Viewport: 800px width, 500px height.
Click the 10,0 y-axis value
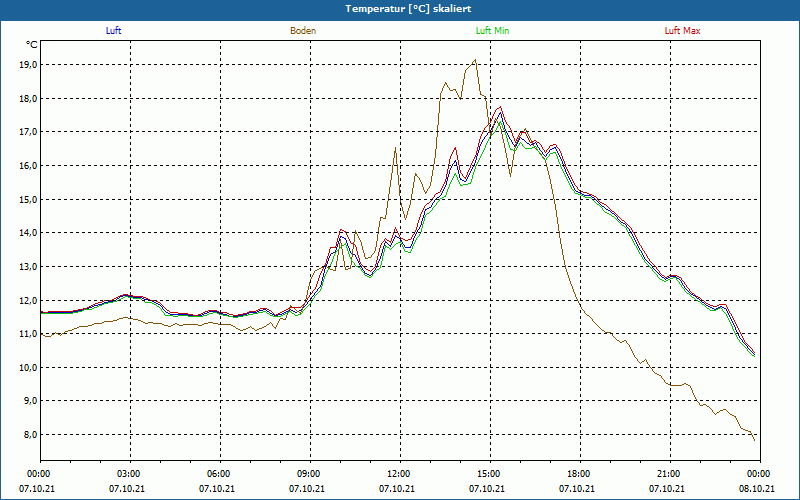click(28, 367)
